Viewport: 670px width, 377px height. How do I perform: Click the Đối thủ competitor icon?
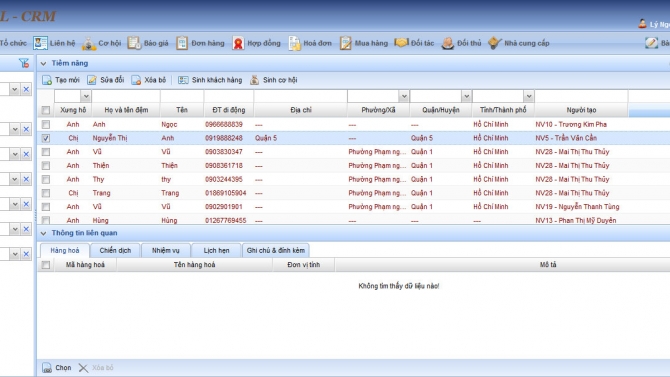[447, 43]
